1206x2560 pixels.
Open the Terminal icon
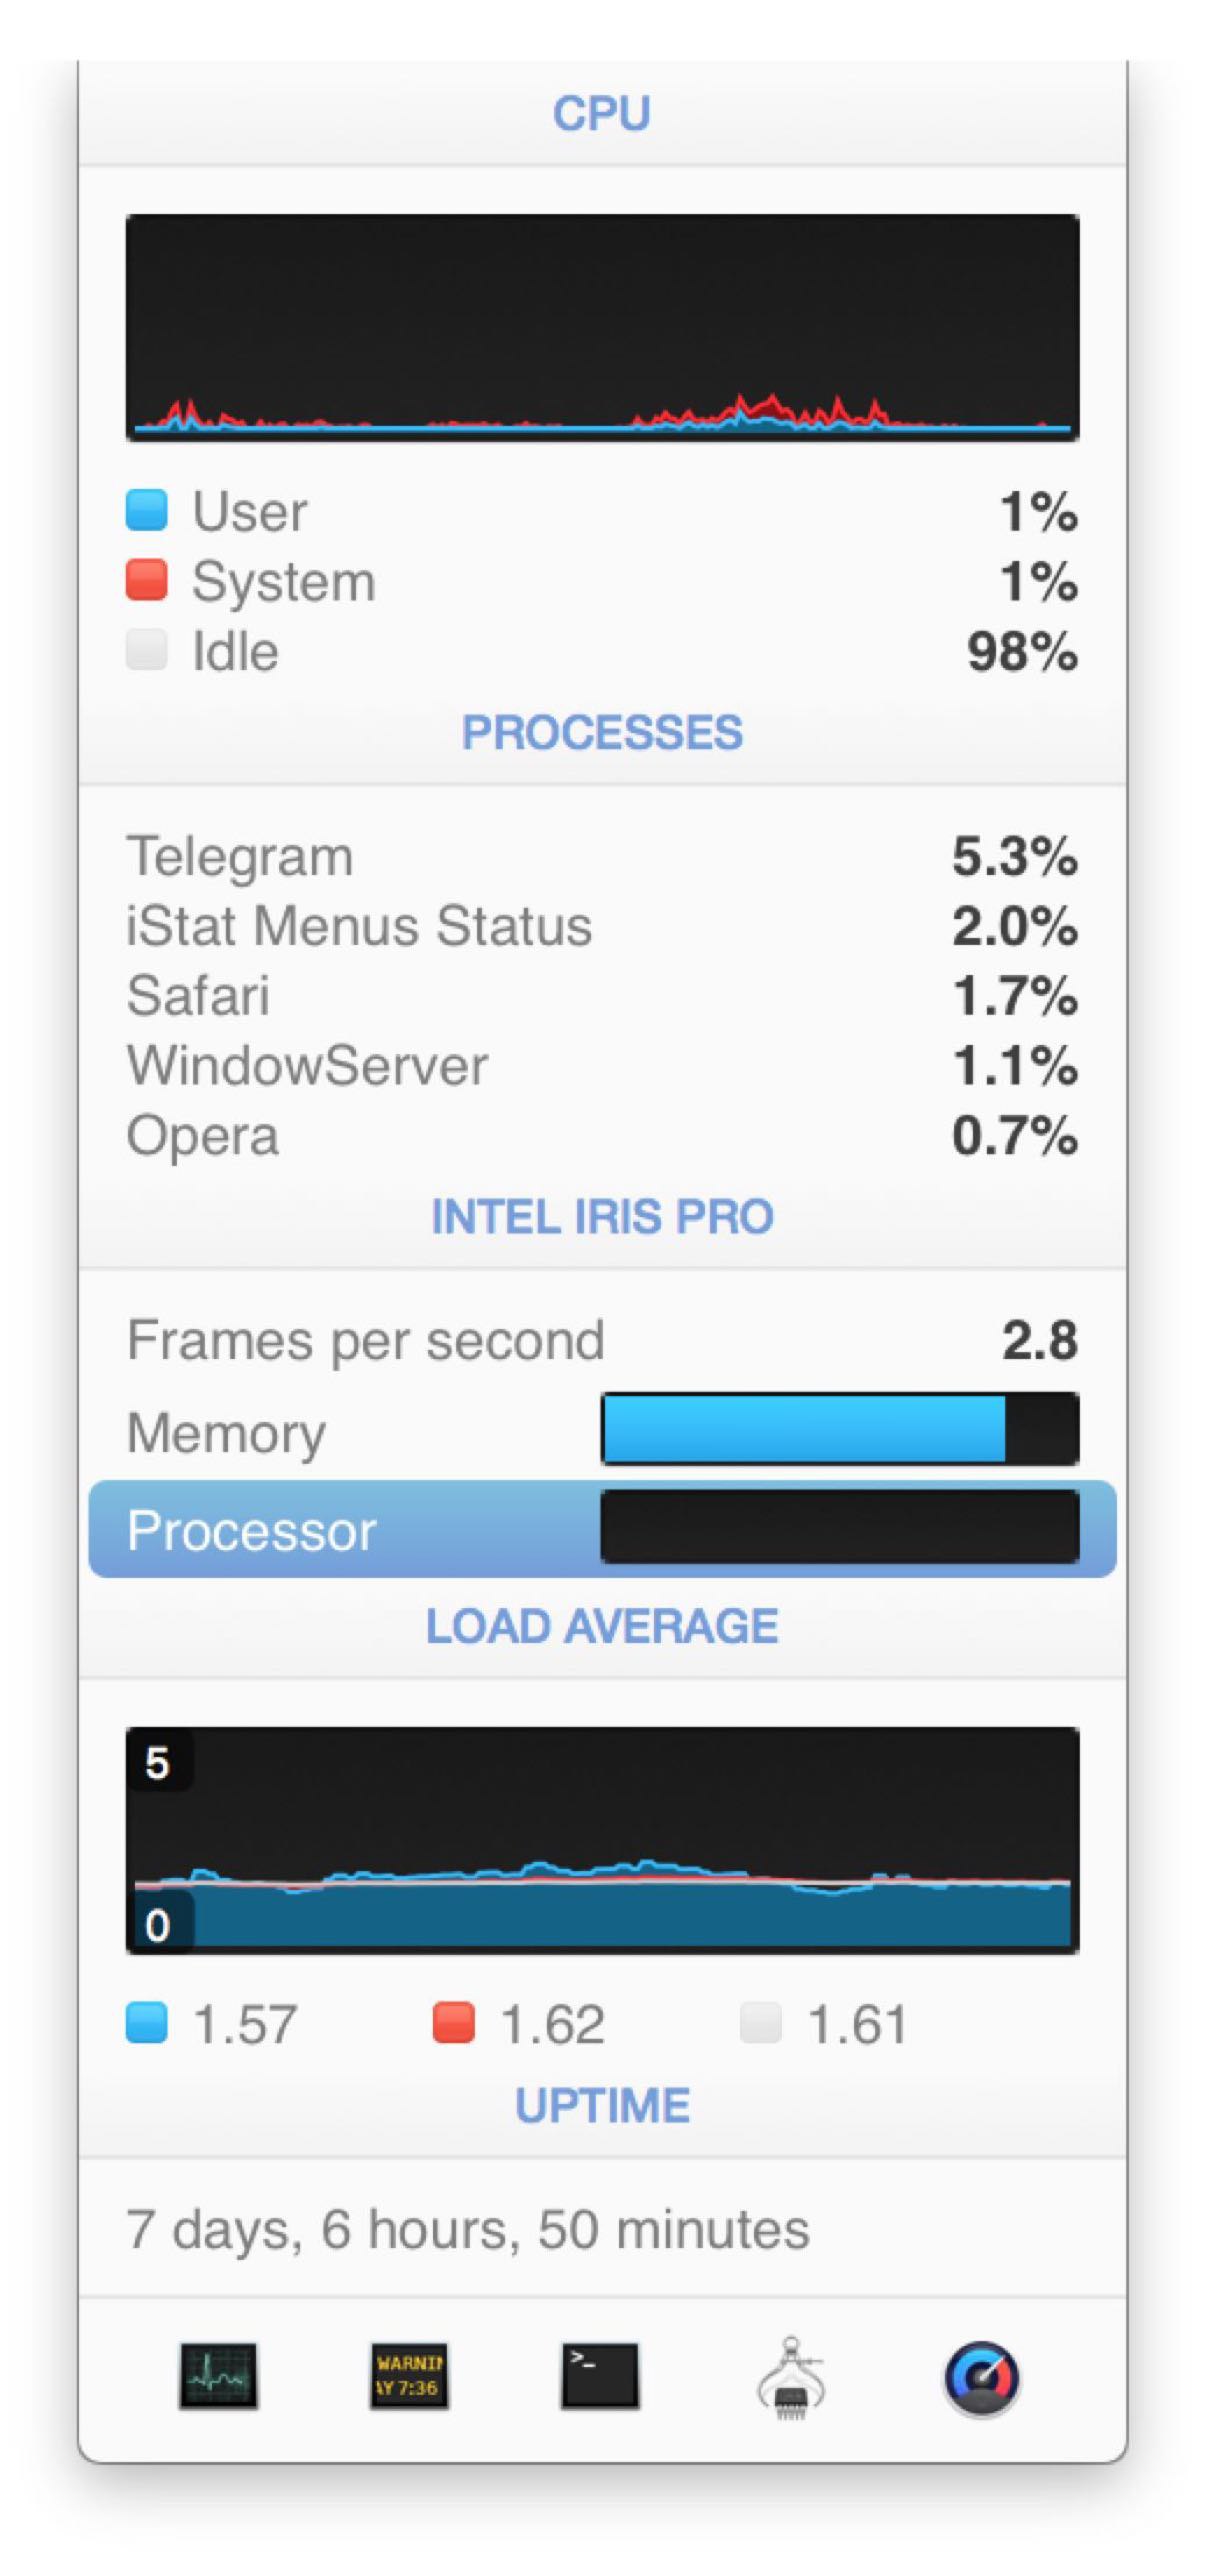point(599,2375)
